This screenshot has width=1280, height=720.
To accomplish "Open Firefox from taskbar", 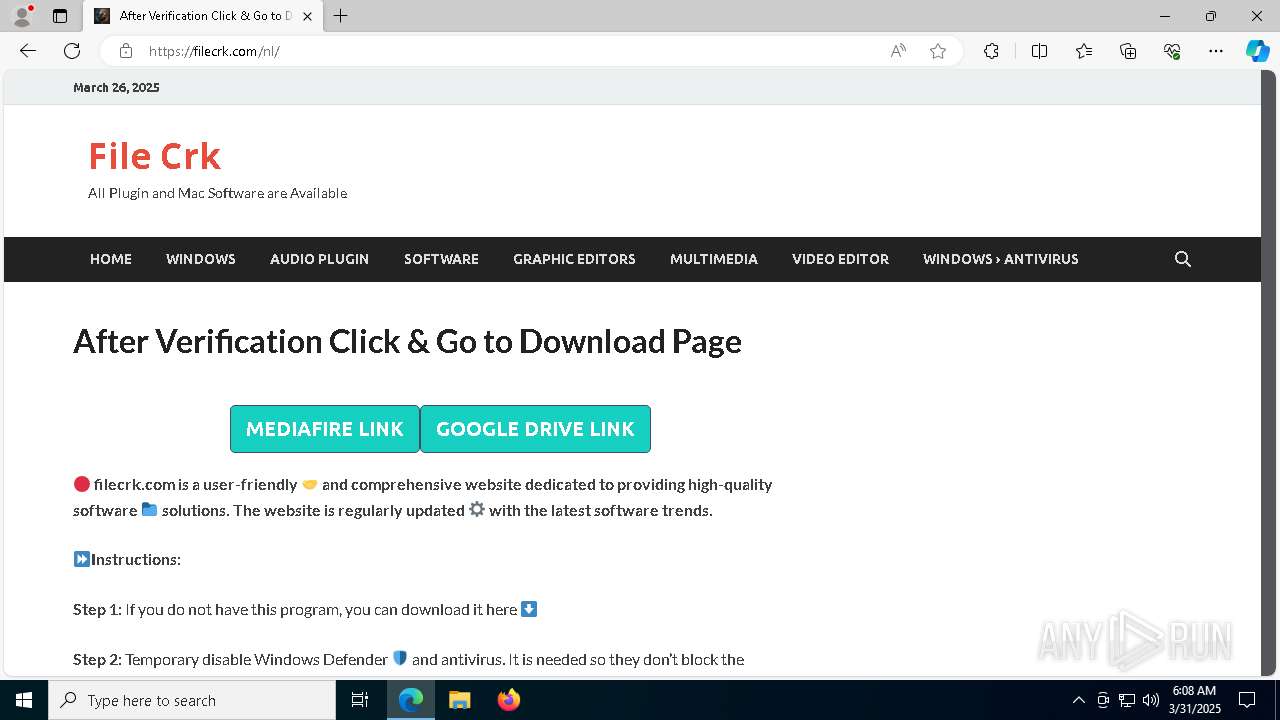I will (508, 700).
